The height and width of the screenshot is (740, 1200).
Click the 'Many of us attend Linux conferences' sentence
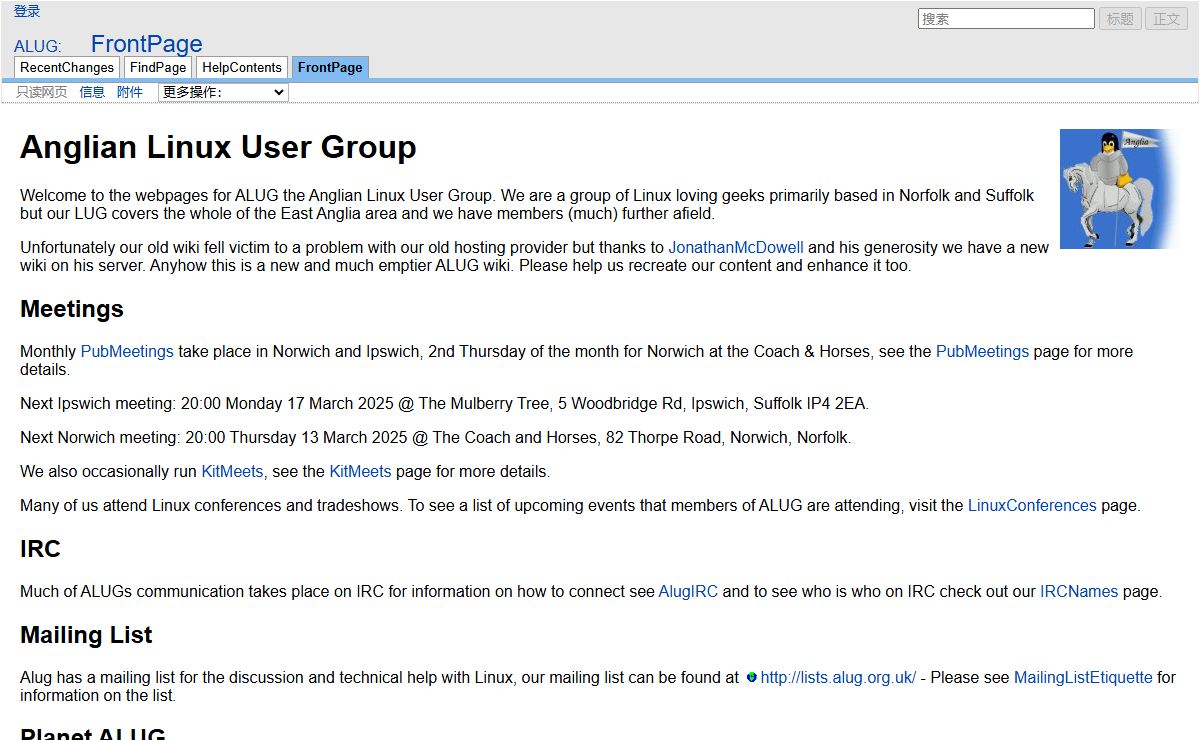pyautogui.click(x=580, y=506)
